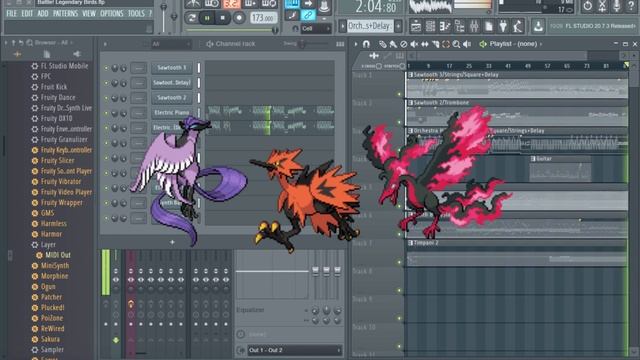Toggle the Playlist magnet snap icon
640x360 pixels.
click(x=366, y=44)
